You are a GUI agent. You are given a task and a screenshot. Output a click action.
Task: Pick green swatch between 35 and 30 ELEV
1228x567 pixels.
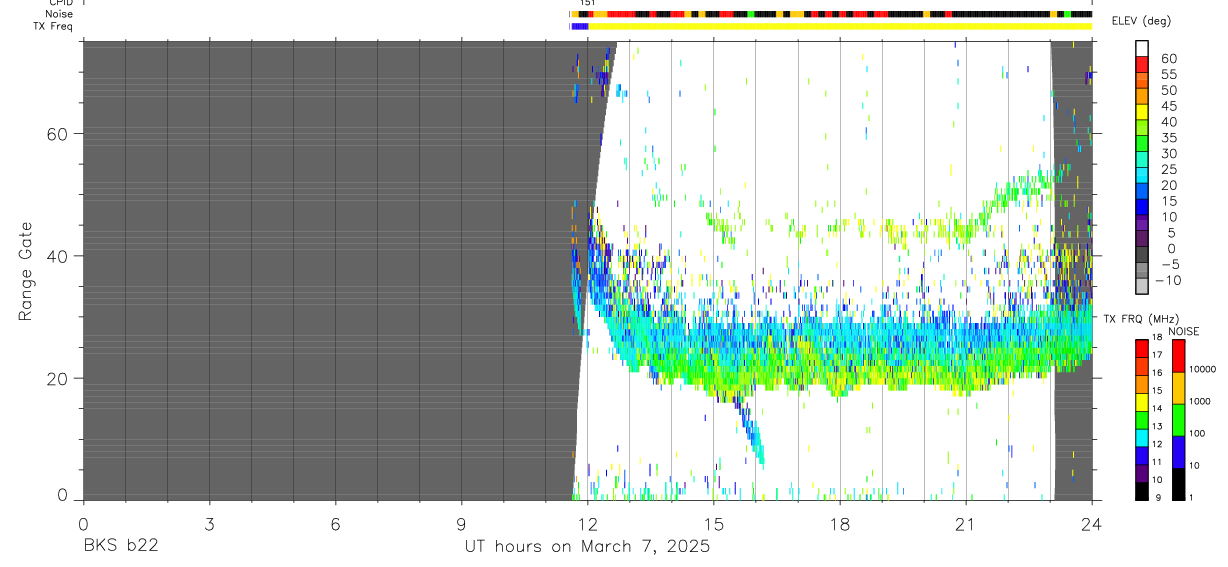1142,144
